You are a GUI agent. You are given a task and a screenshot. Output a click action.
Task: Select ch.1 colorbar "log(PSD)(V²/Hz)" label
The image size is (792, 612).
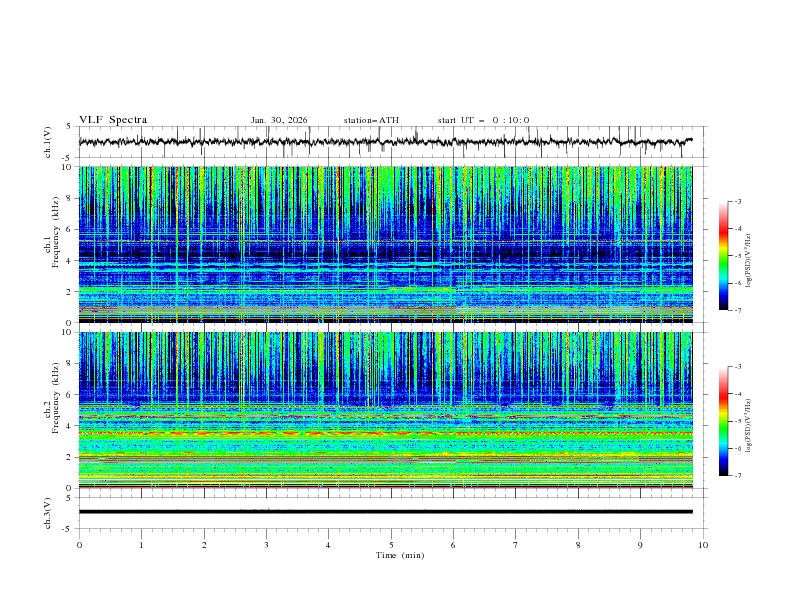point(749,261)
